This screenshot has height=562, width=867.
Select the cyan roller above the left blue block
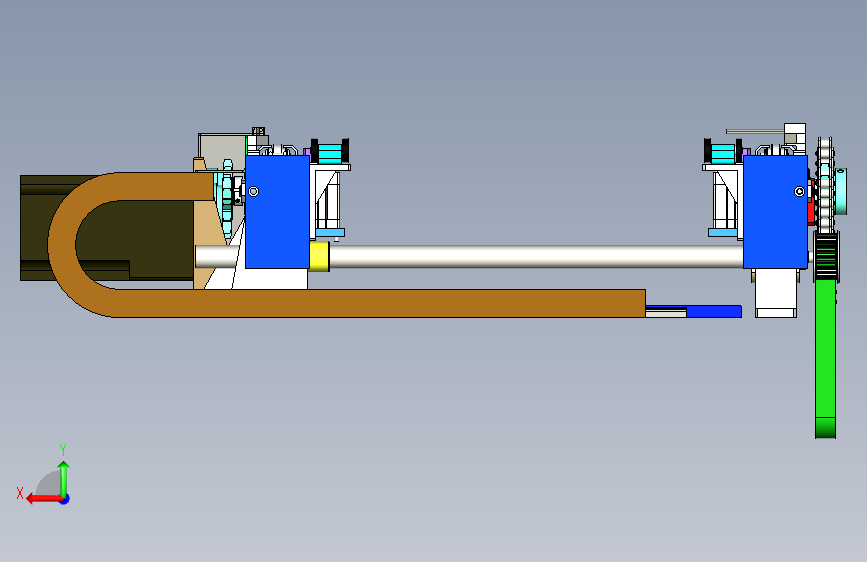(331, 153)
